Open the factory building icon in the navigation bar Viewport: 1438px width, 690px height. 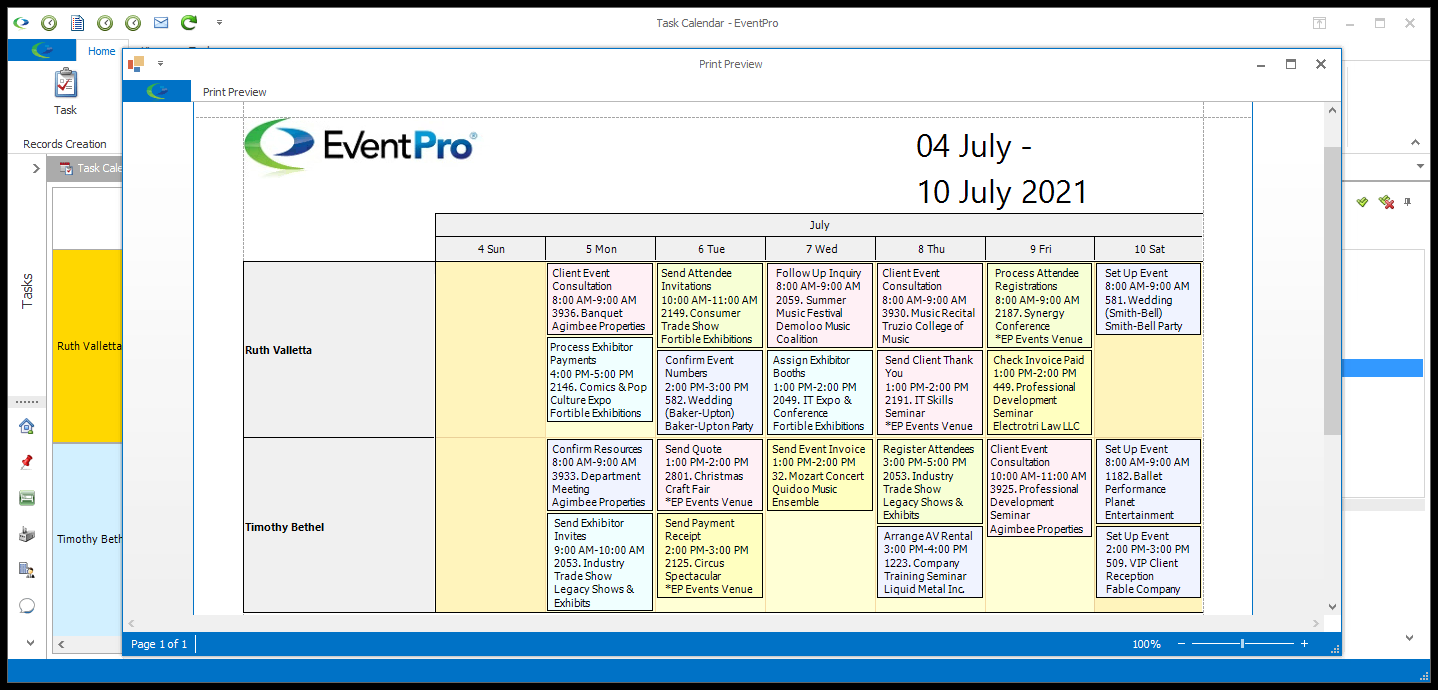pos(27,534)
